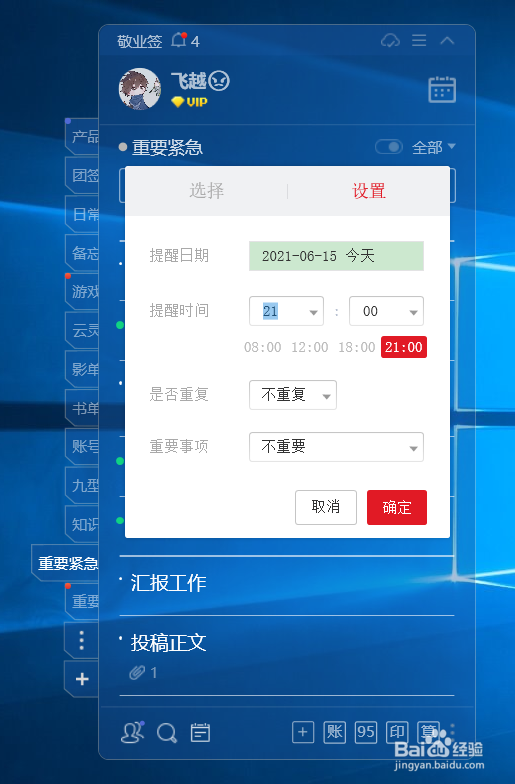
Task: Open the hour dropdown showing 21
Action: pyautogui.click(x=286, y=311)
